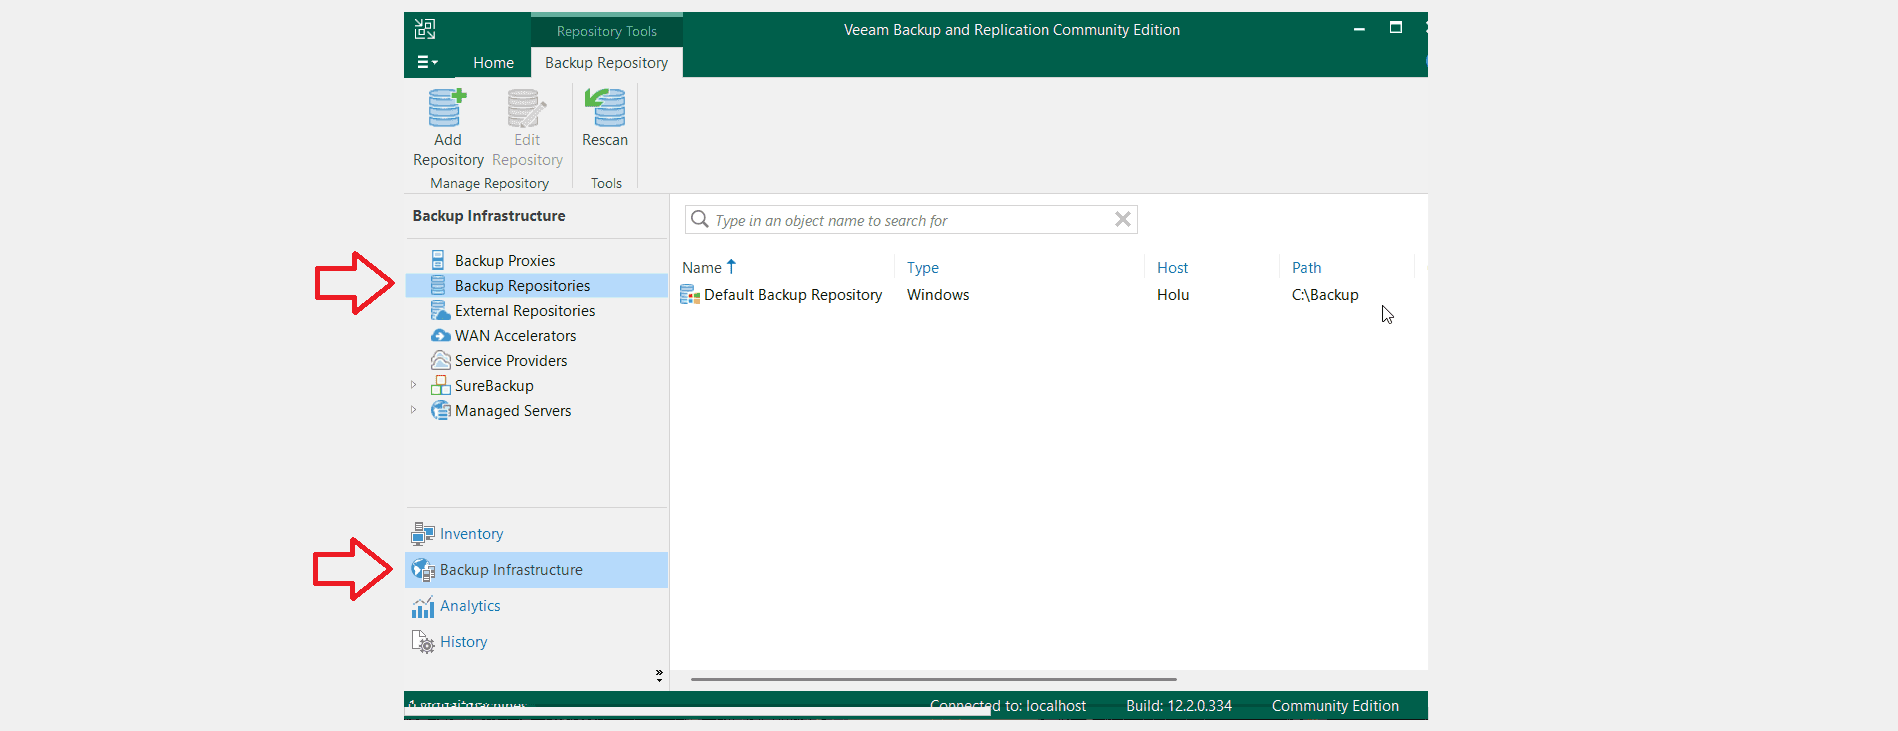Select the Backup Repository ribbon tab
The image size is (1898, 731).
606,62
